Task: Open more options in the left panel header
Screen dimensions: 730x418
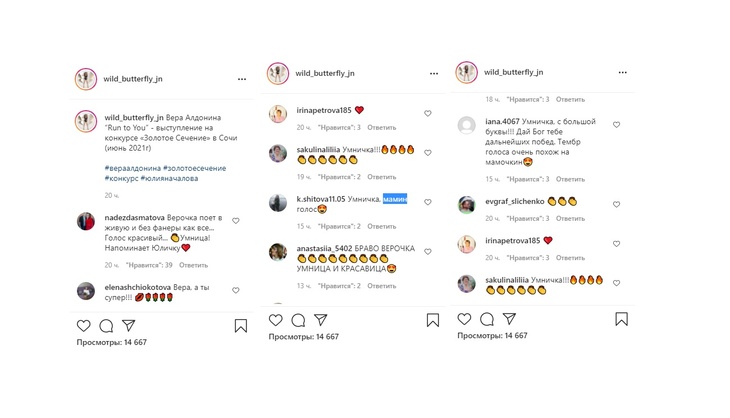Action: pos(241,78)
